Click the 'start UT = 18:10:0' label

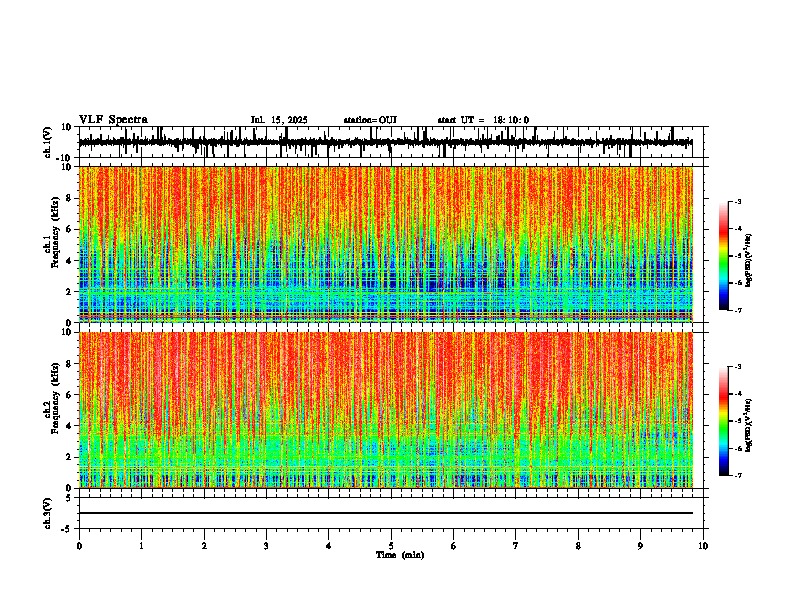[483, 120]
